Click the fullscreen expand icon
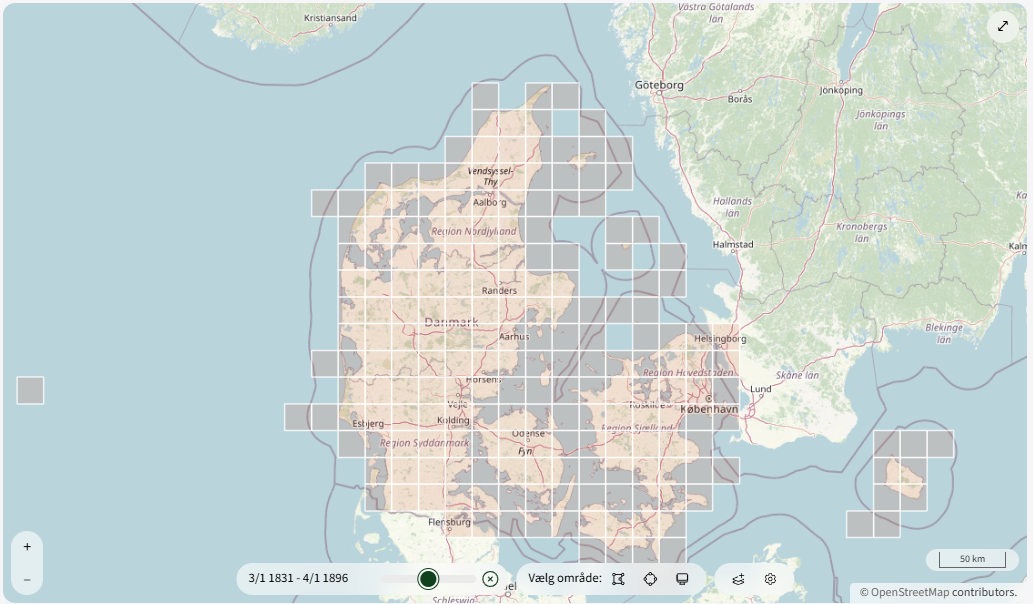Image resolution: width=1033 pixels, height=604 pixels. click(x=1003, y=26)
